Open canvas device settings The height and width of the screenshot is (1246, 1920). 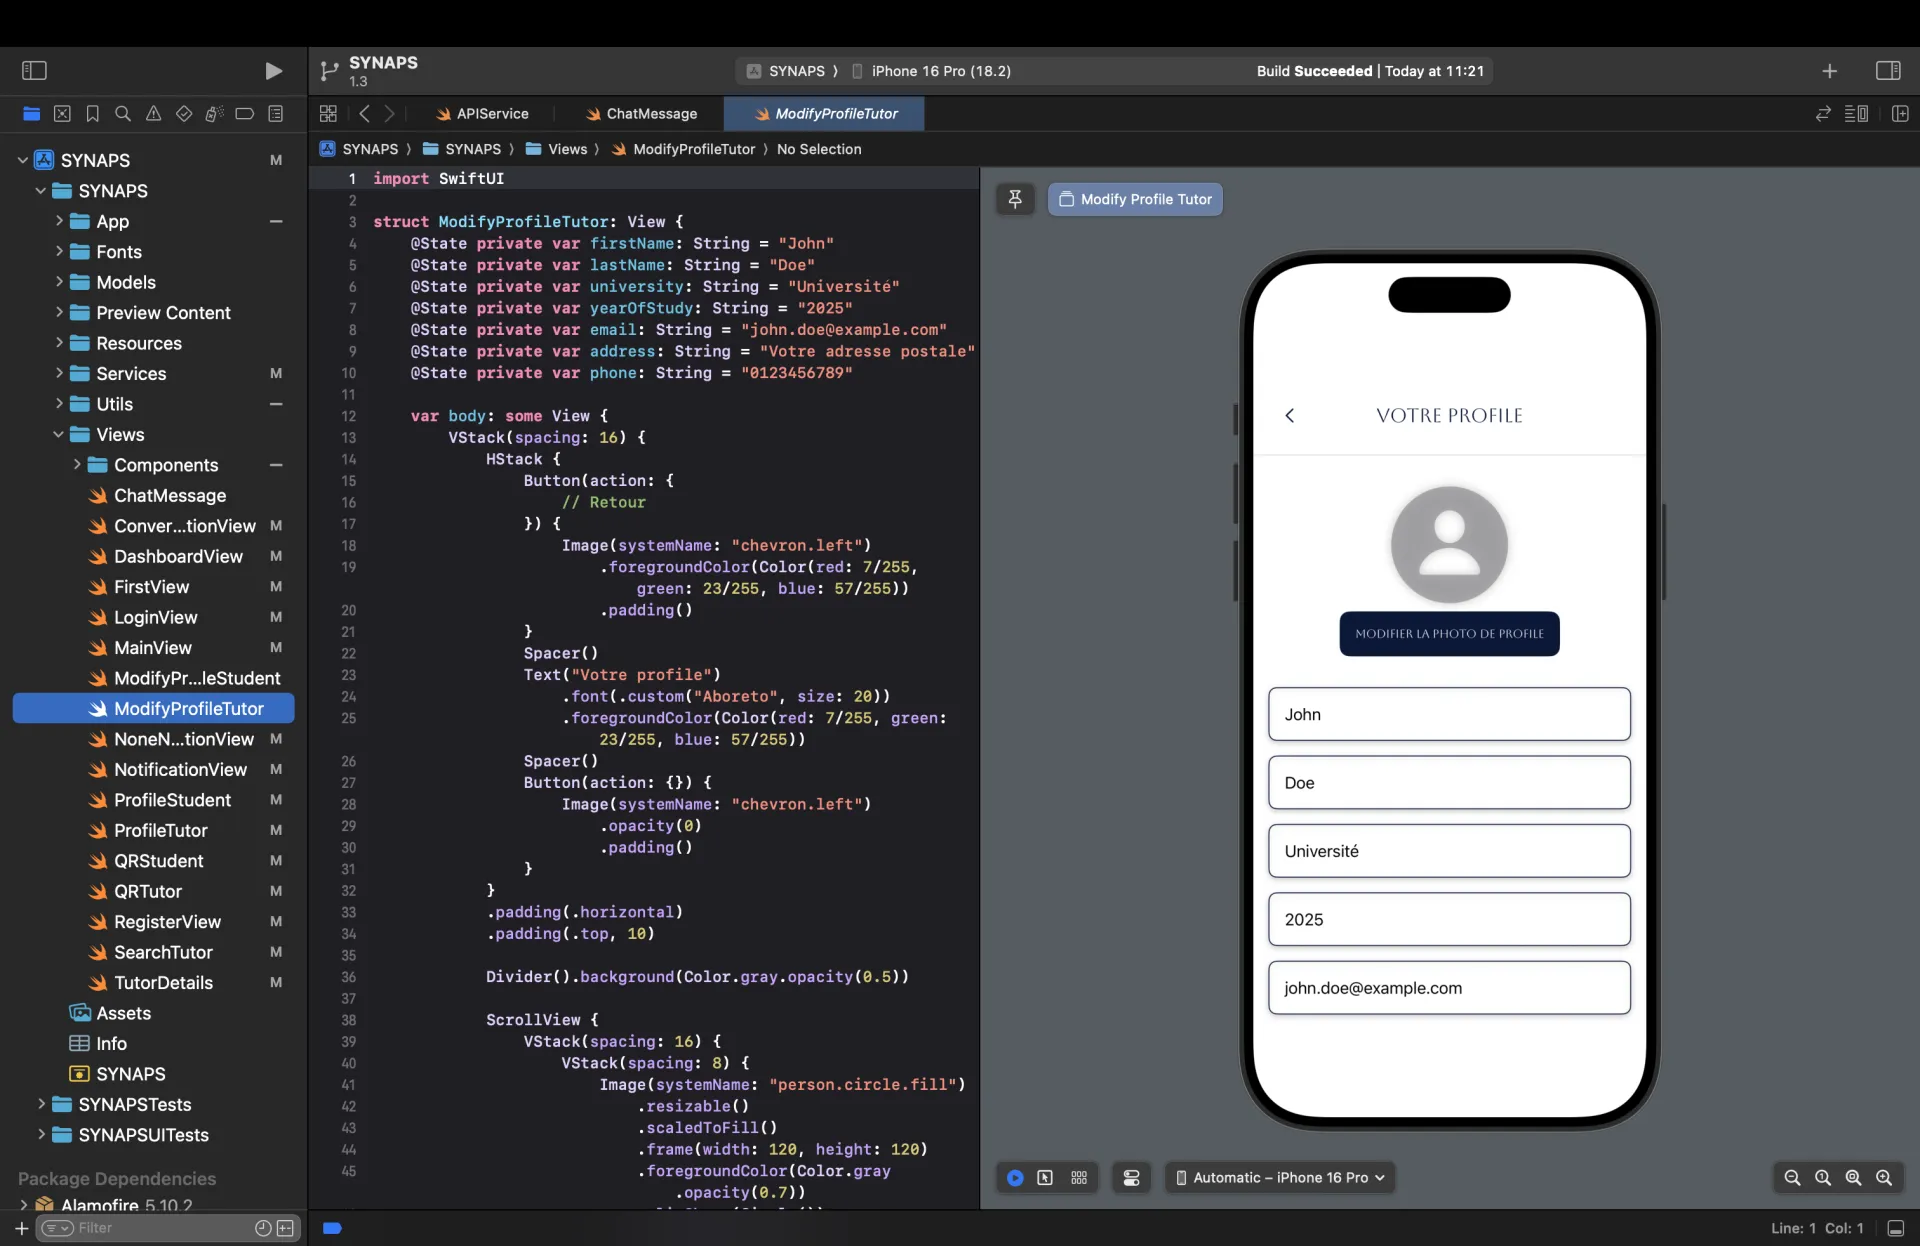1132,1178
